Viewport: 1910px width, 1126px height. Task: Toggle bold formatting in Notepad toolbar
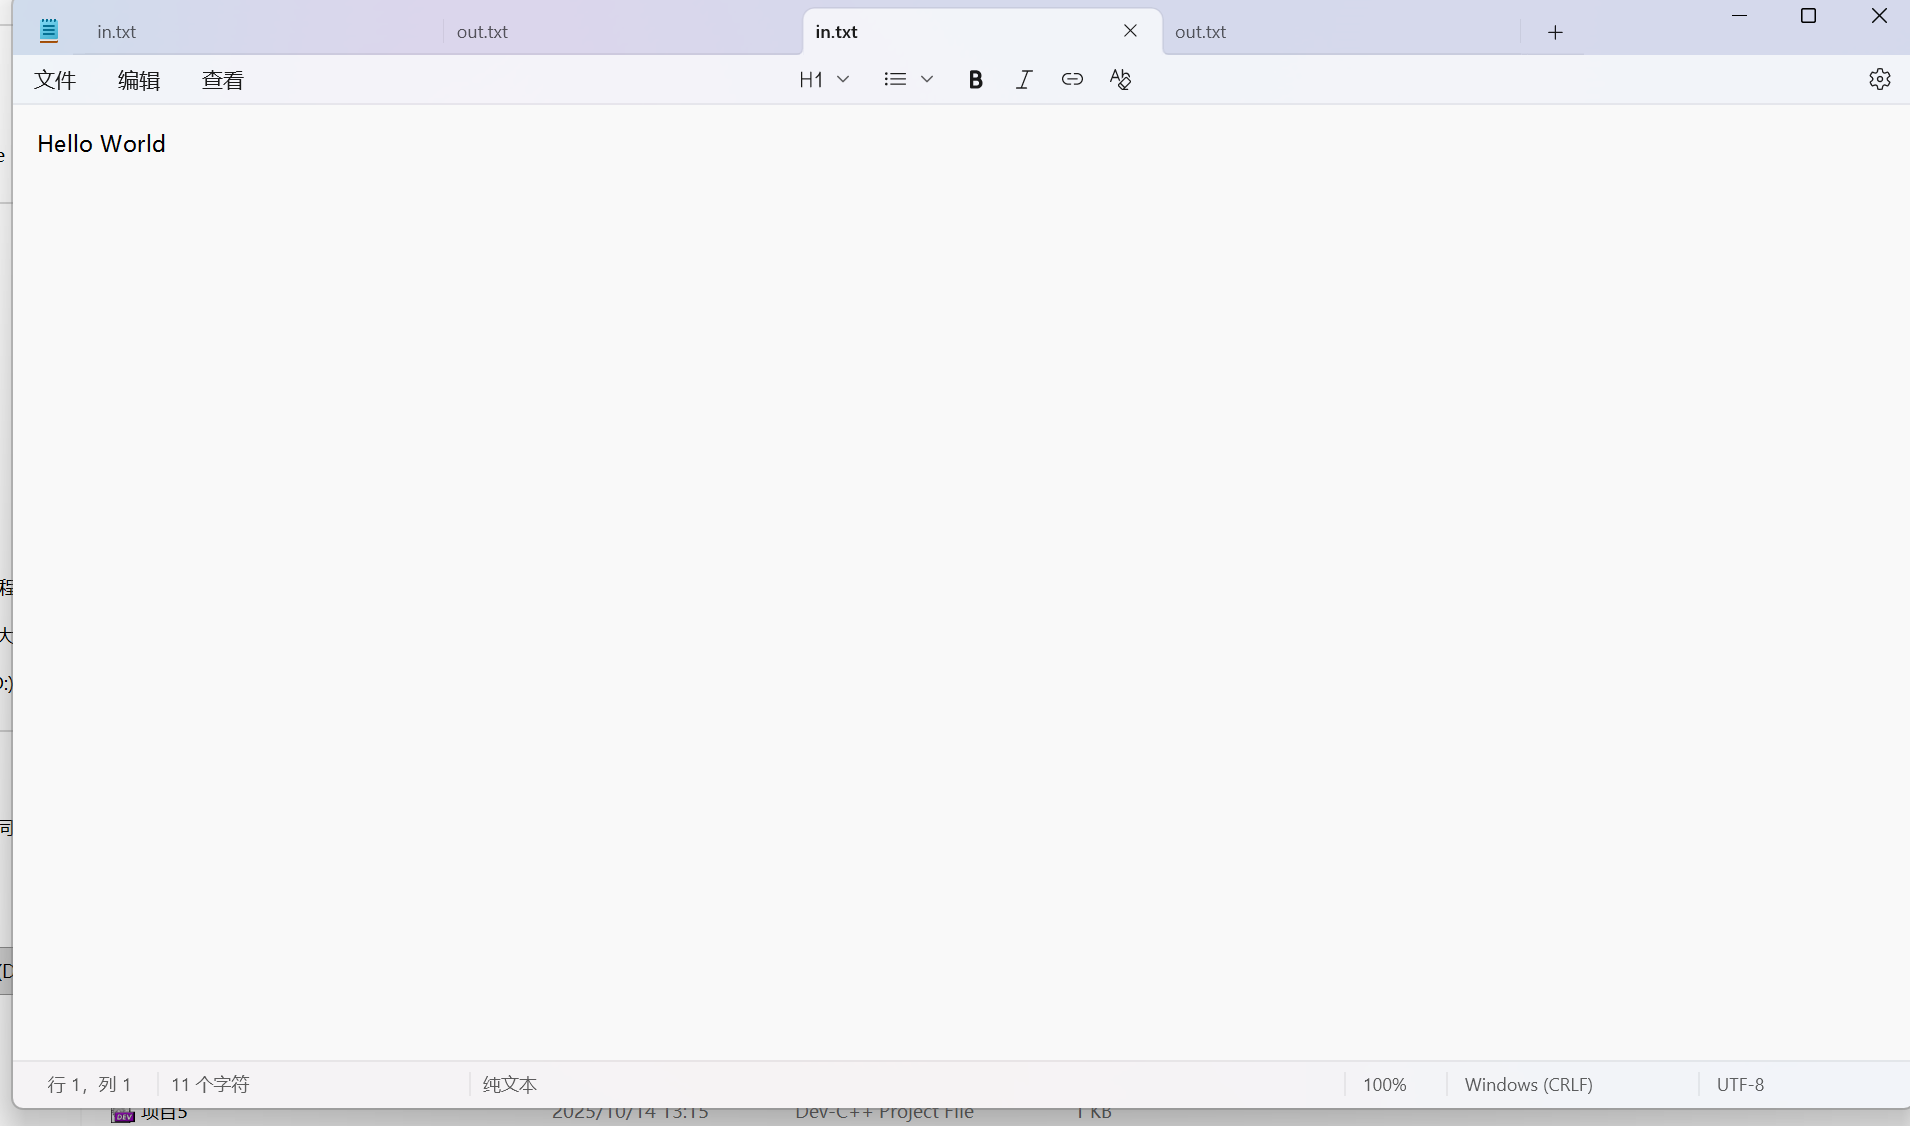tap(975, 80)
